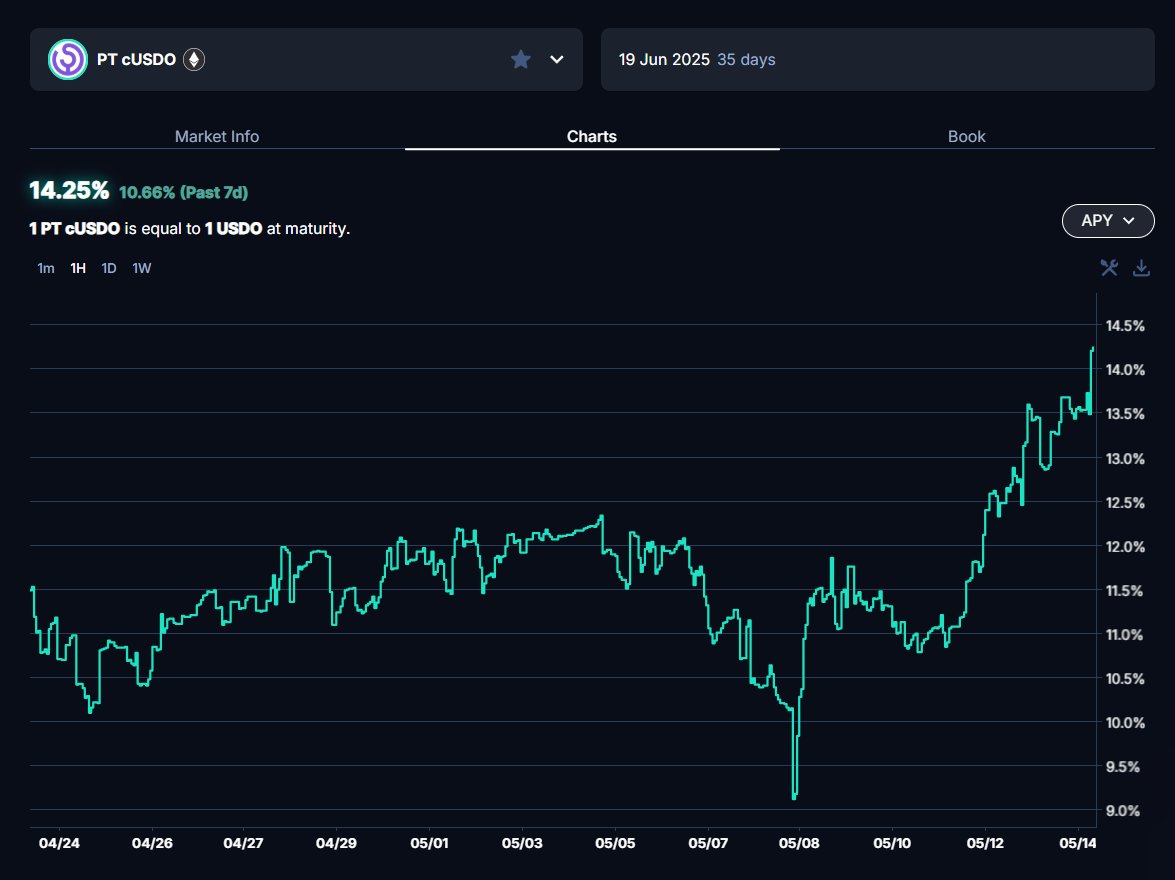Screen dimensions: 1175x880
Task: Click the 05/01 date axis label
Action: point(429,843)
